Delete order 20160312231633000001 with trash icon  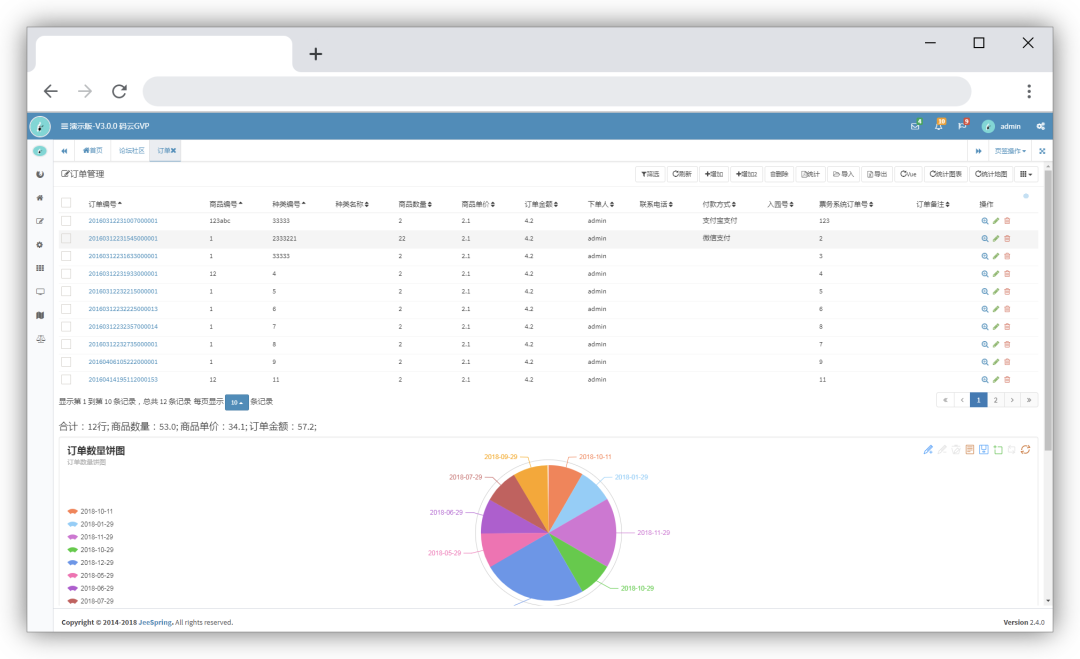[x=1007, y=256]
